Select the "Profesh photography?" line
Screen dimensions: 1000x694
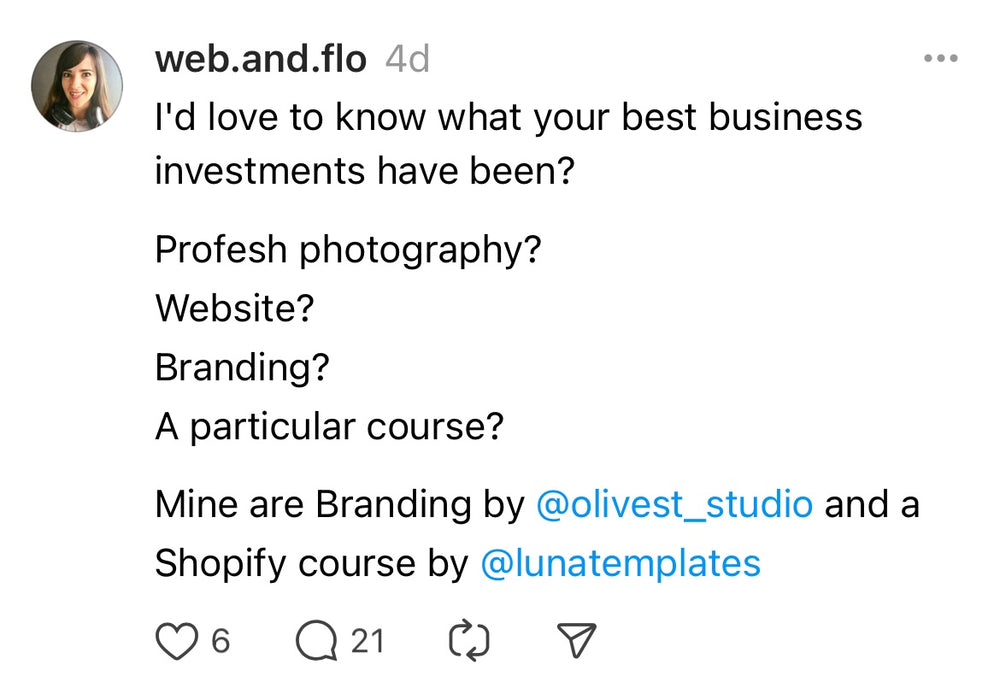coord(348,250)
